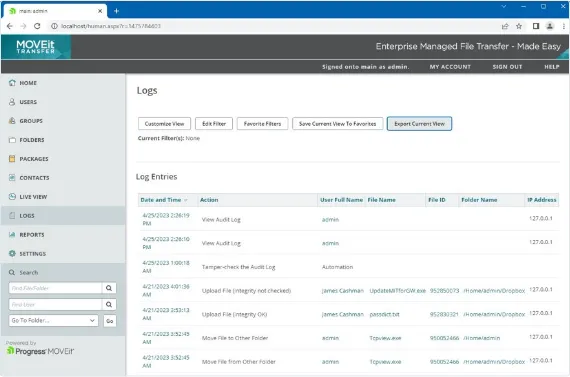Image resolution: width=570 pixels, height=377 pixels.
Task: Open the browser three-dot menu
Action: click(x=563, y=26)
